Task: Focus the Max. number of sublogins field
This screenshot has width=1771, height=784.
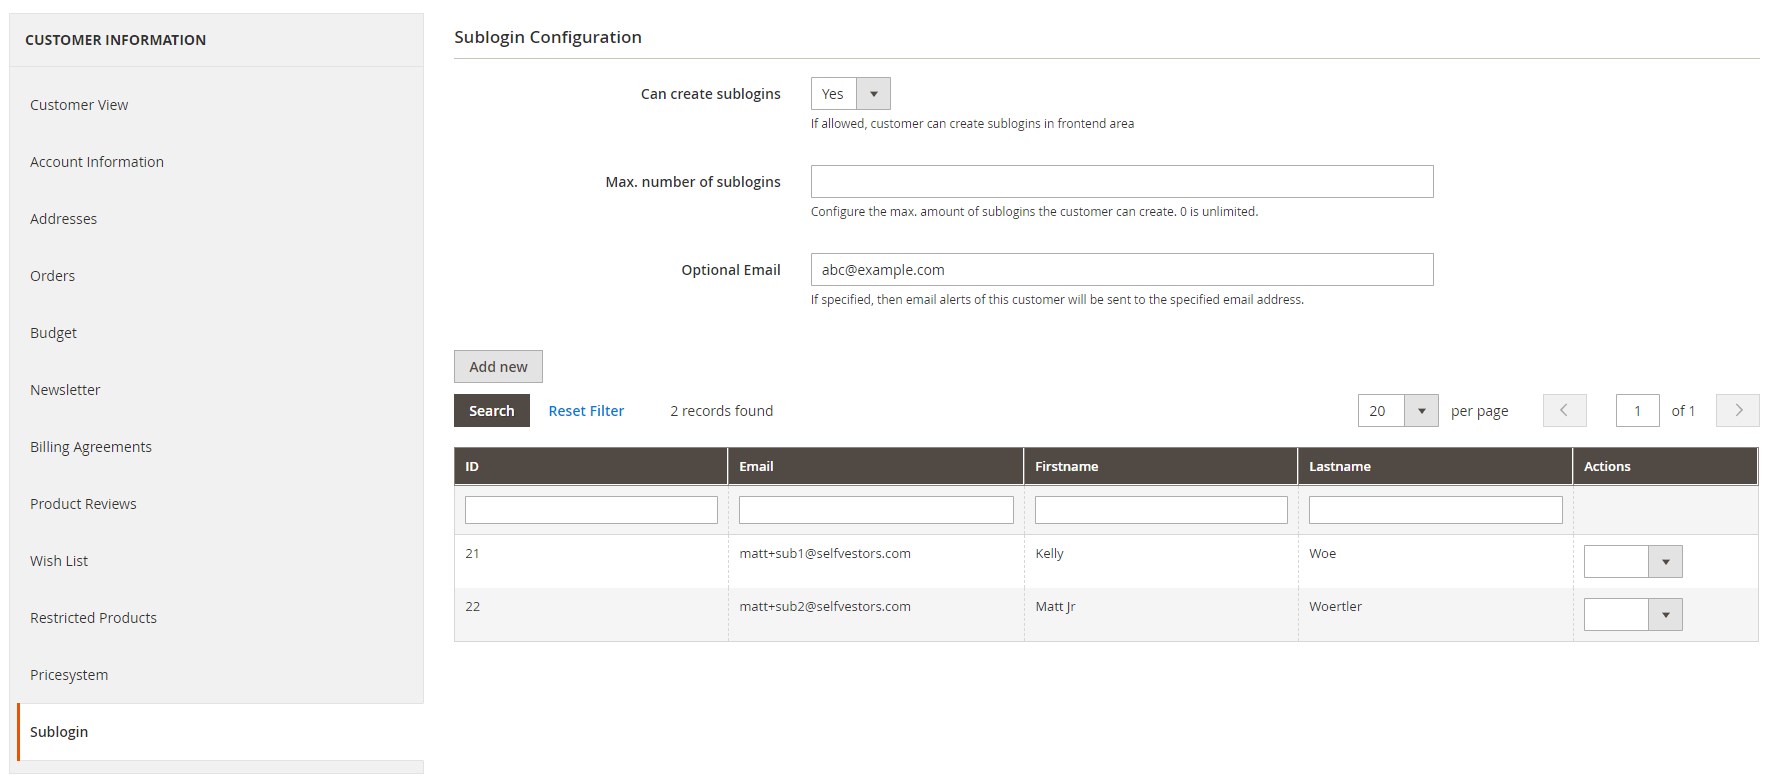Action: [x=1122, y=182]
